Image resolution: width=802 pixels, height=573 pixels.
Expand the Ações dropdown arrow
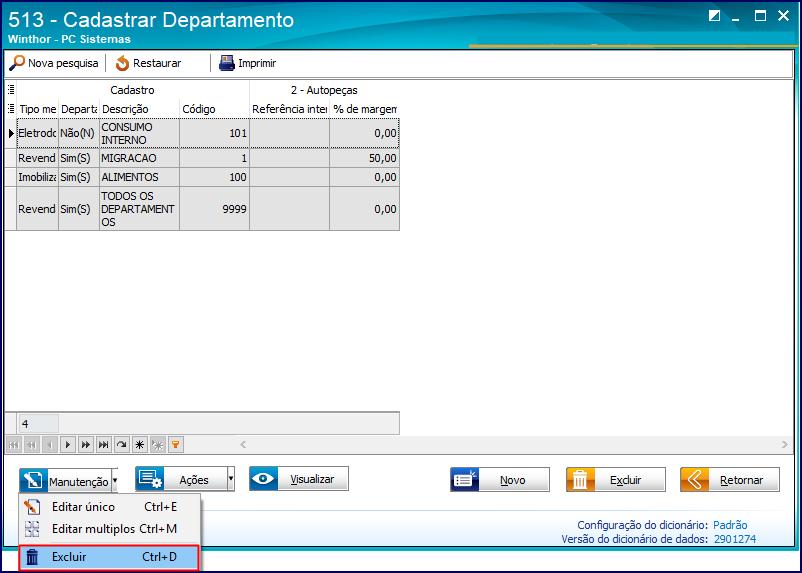coord(231,479)
